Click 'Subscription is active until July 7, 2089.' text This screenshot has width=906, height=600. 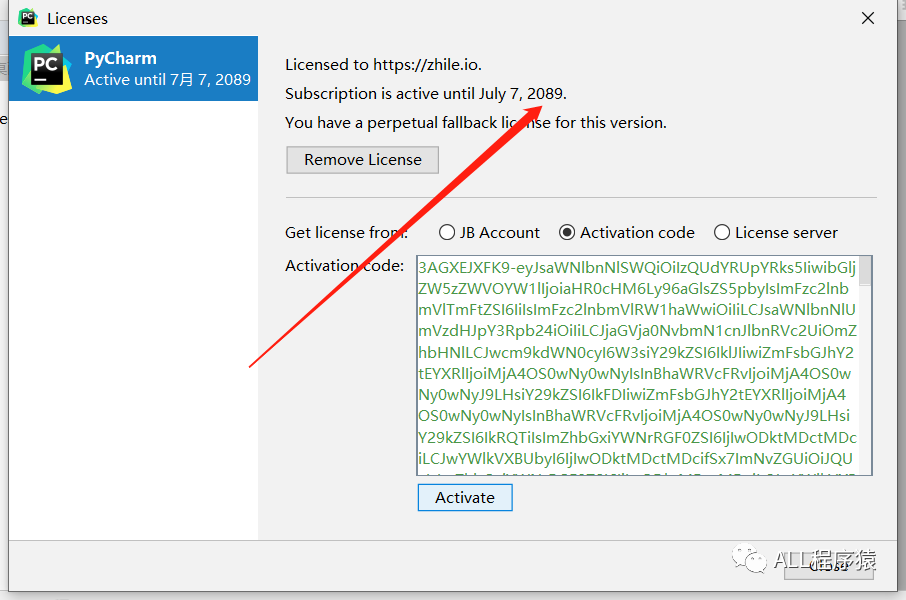pyautogui.click(x=426, y=94)
